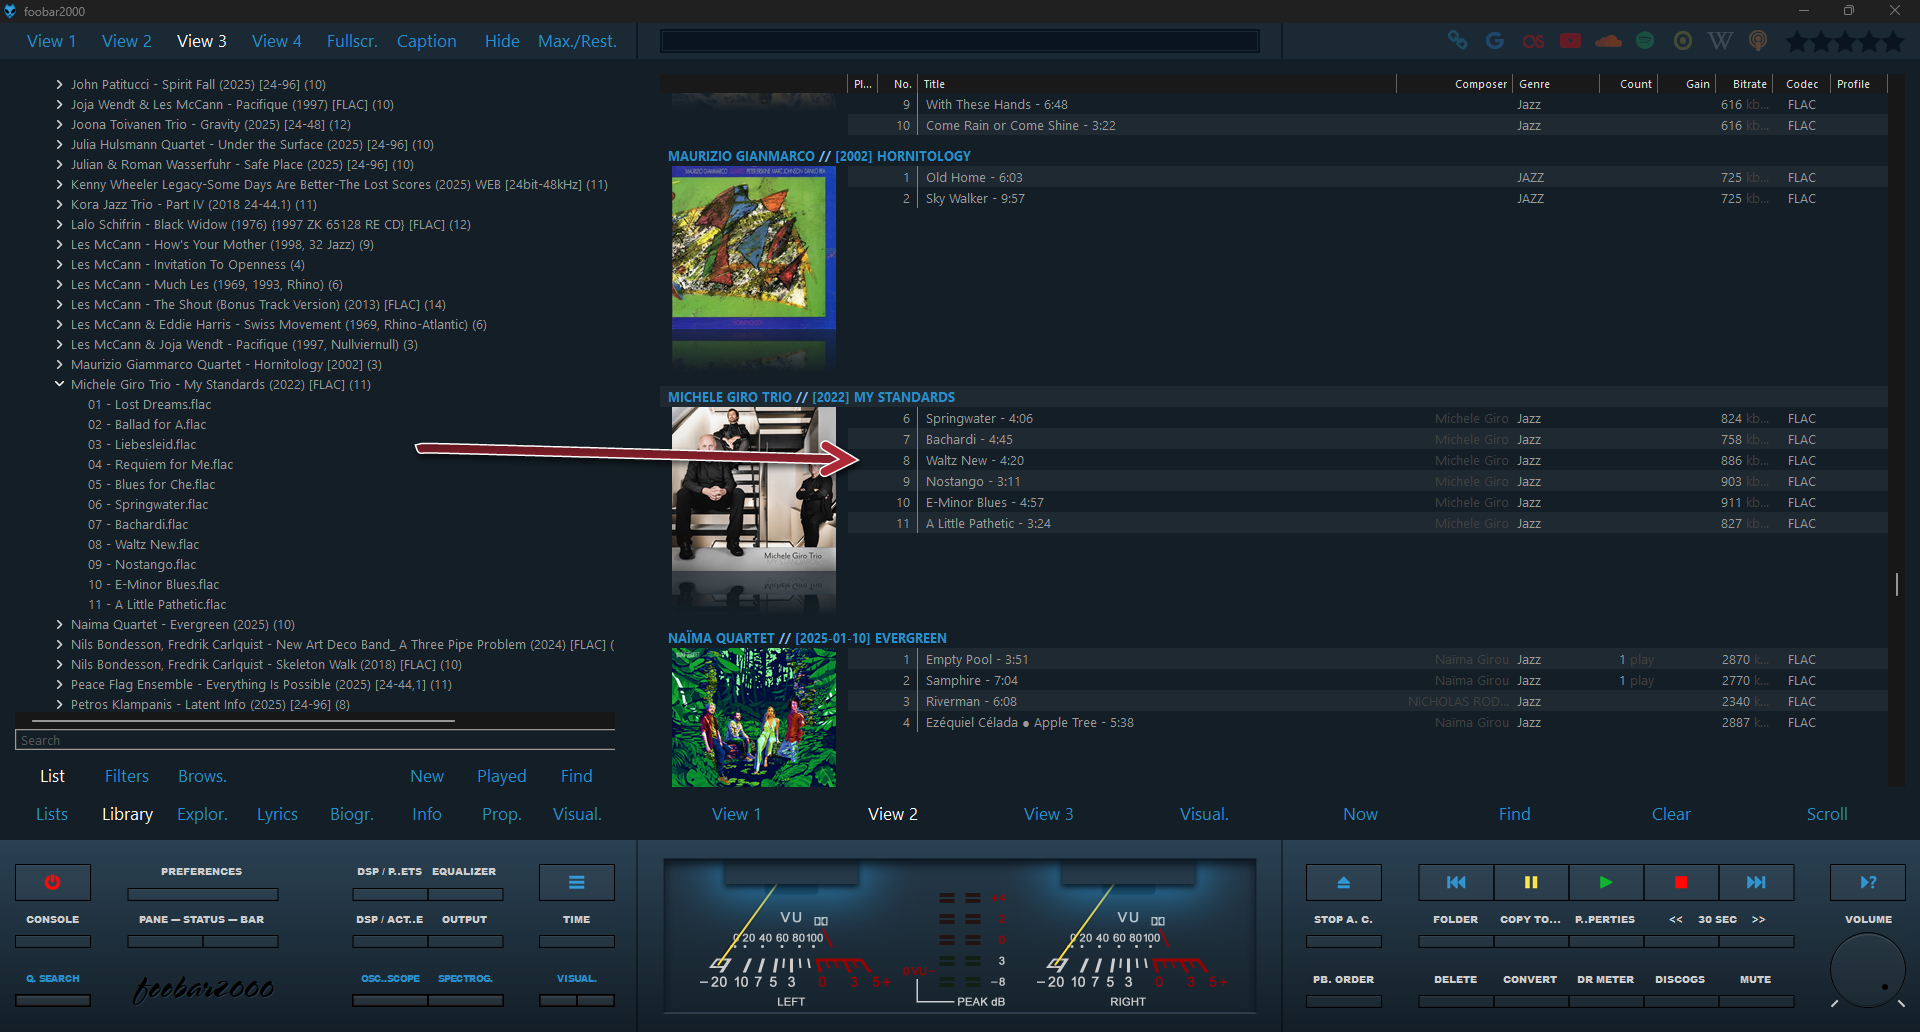Pause playback with the yellow pause button
1920x1032 pixels.
(x=1531, y=882)
